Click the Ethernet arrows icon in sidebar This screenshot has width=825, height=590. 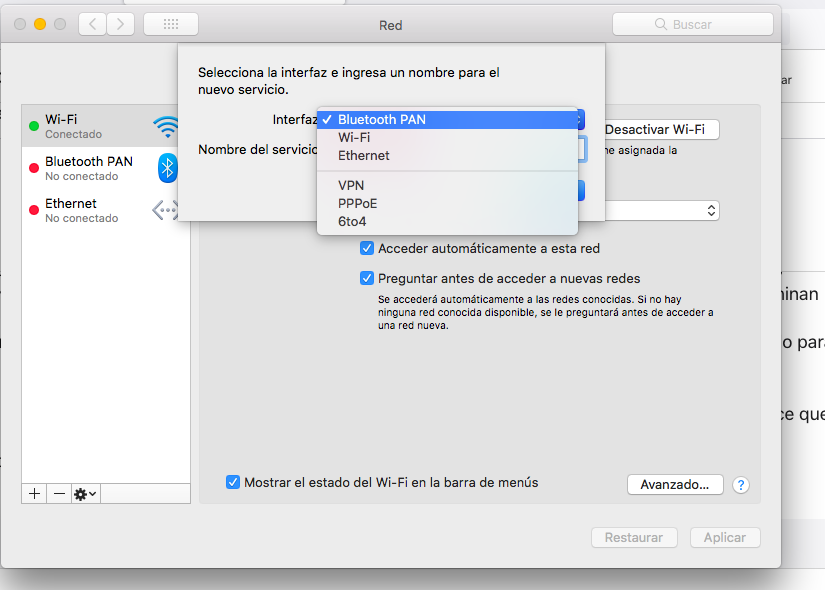pyautogui.click(x=165, y=210)
